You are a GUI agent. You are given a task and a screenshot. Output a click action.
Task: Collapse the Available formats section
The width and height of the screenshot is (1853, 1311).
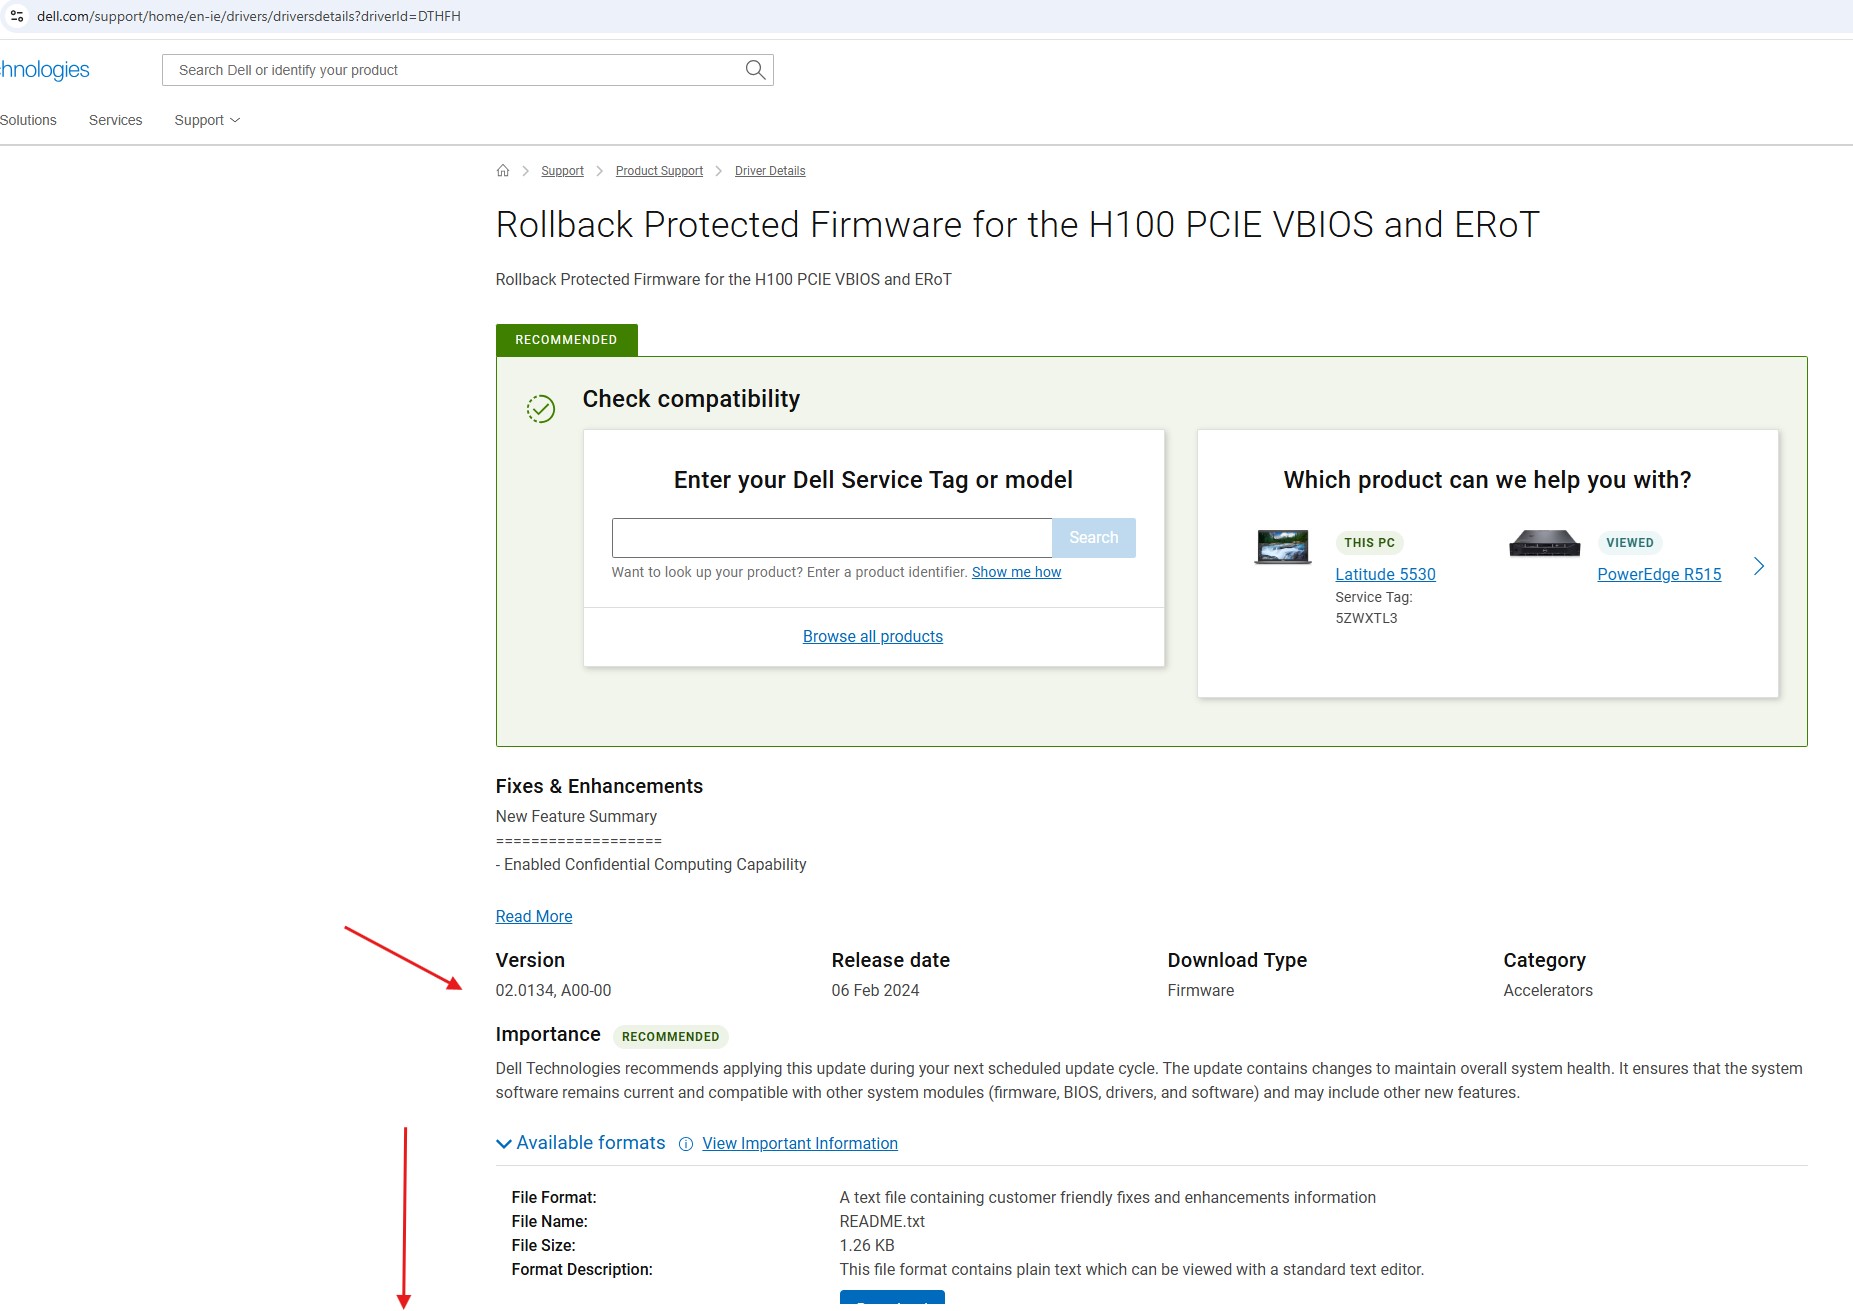coord(503,1143)
